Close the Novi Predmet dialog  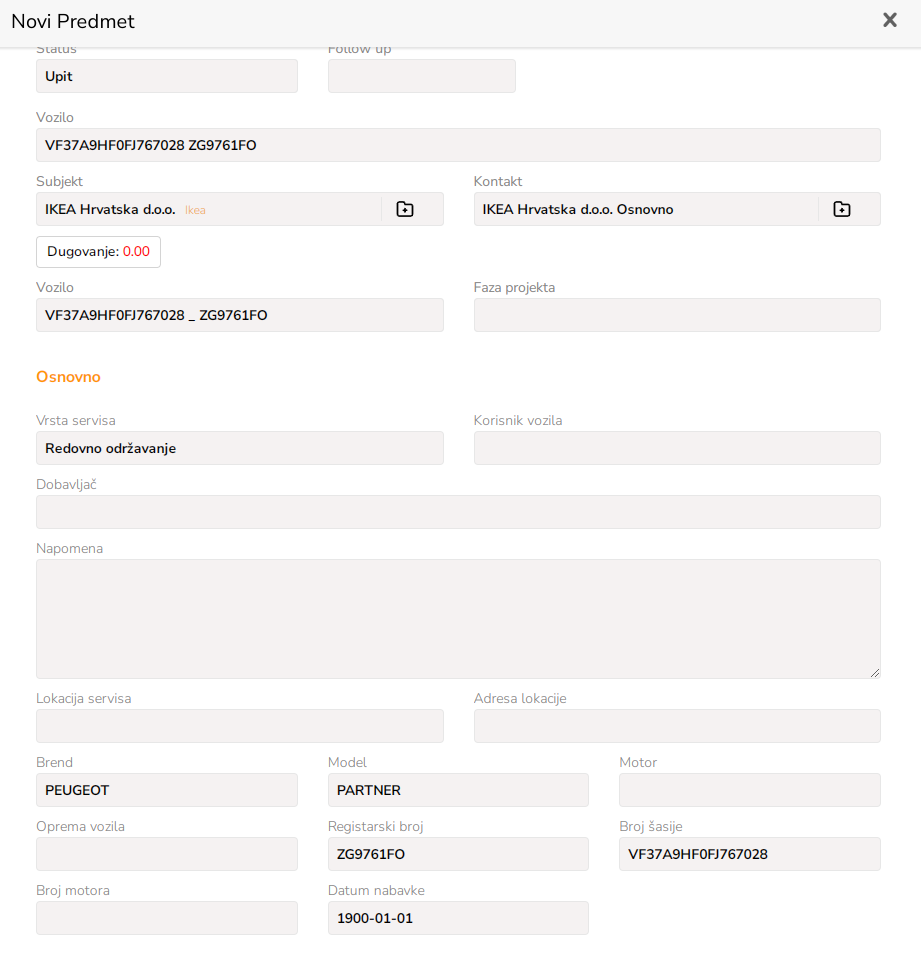(890, 20)
